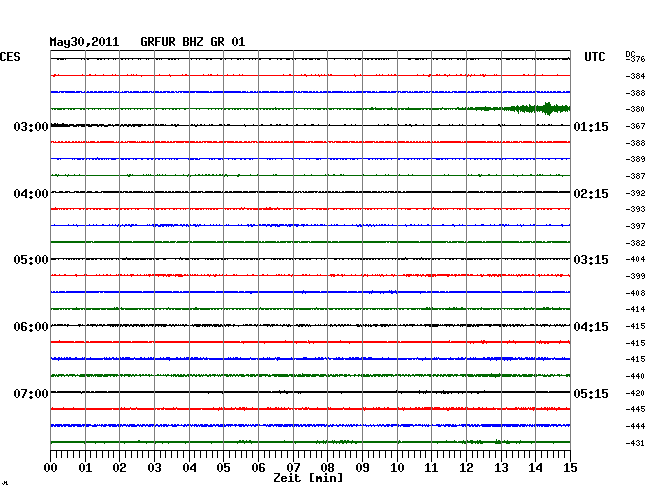This screenshot has height=494, width=650.
Task: Click minute tick label "06" on axis
Action: 258,467
